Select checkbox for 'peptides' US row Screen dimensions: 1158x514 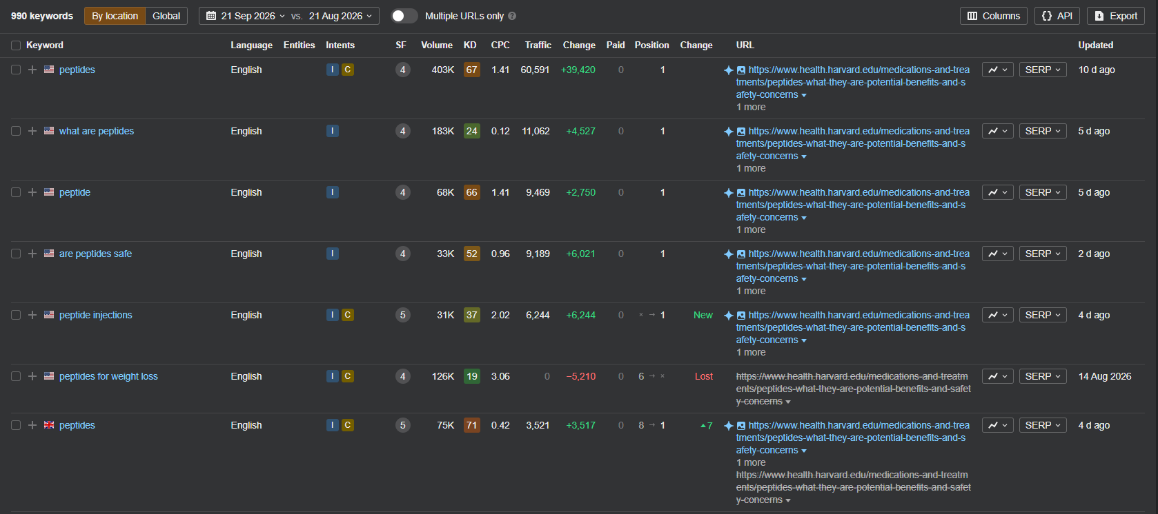(16, 69)
